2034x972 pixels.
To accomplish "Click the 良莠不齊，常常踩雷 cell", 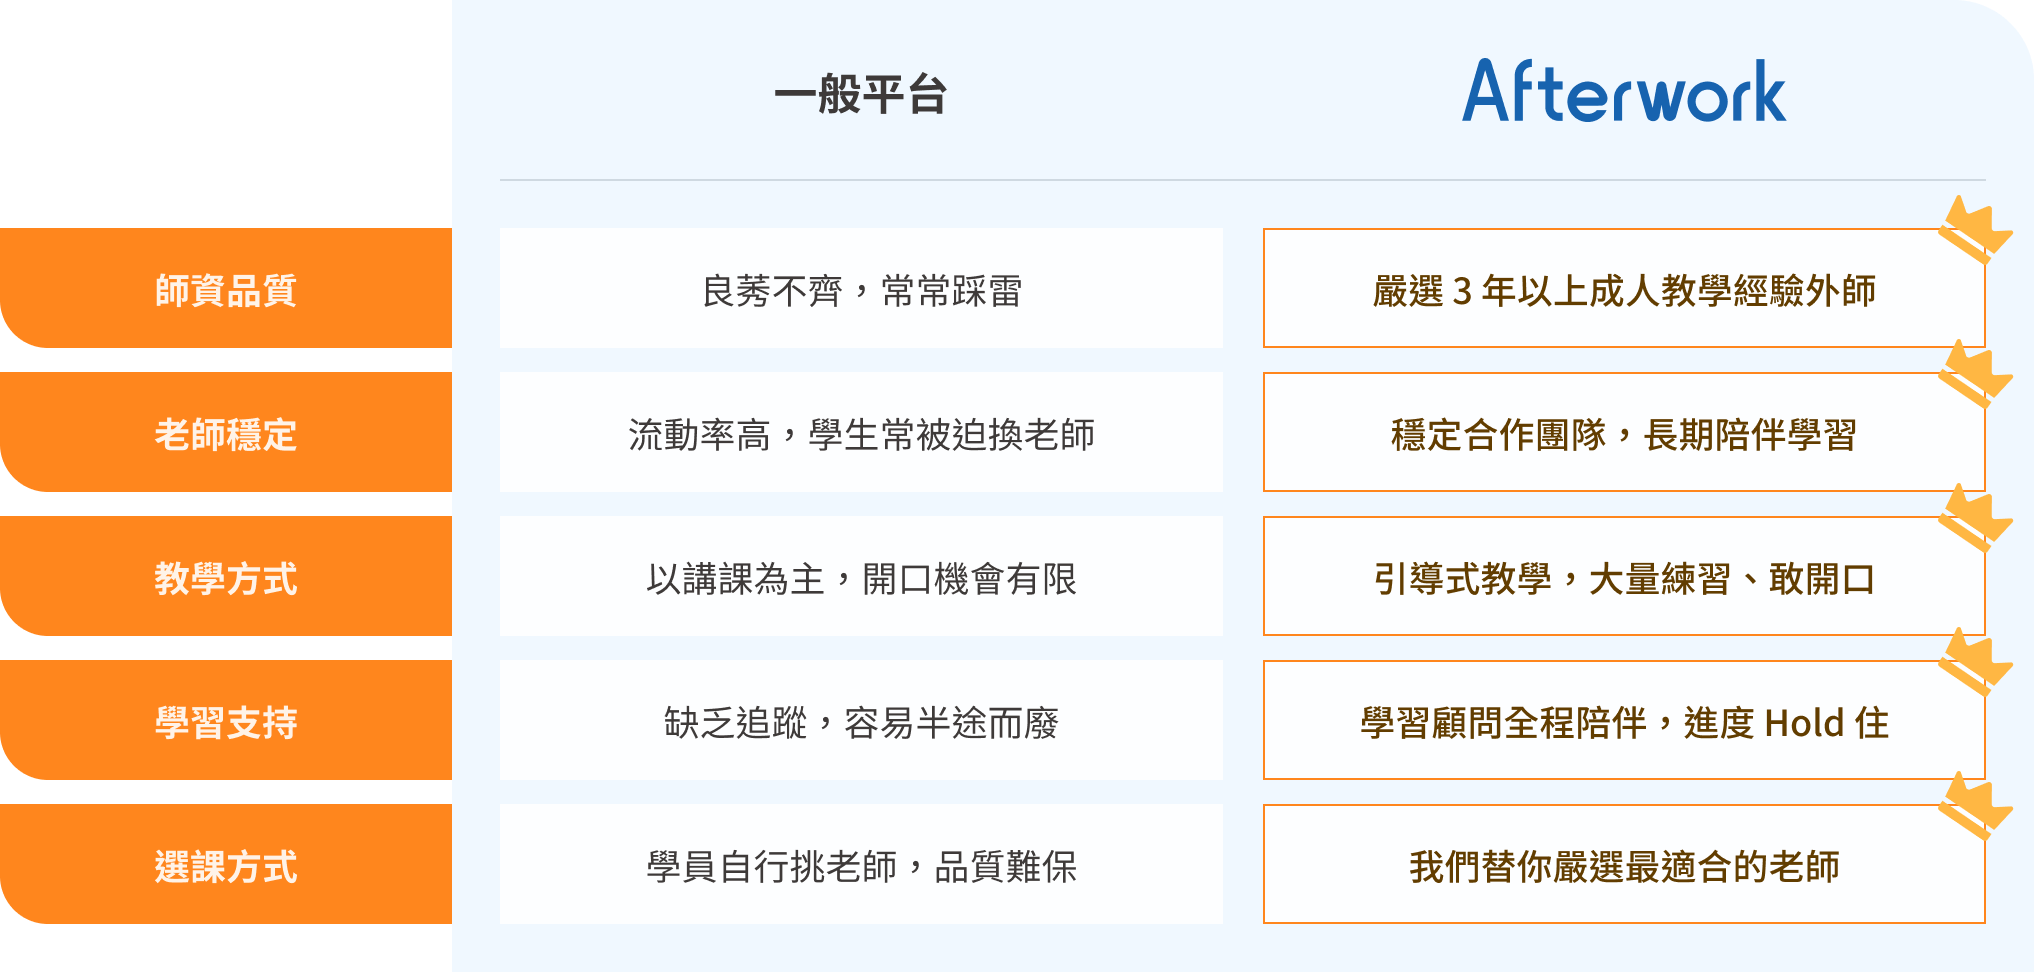I will pyautogui.click(x=861, y=289).
